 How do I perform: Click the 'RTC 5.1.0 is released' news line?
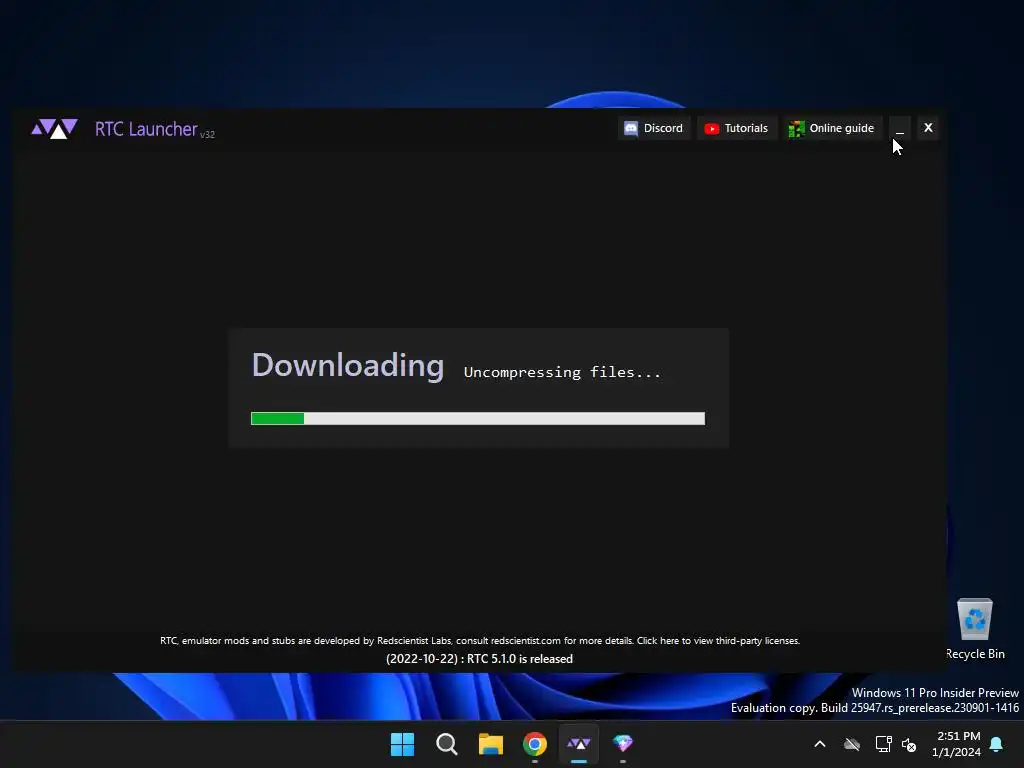(479, 659)
